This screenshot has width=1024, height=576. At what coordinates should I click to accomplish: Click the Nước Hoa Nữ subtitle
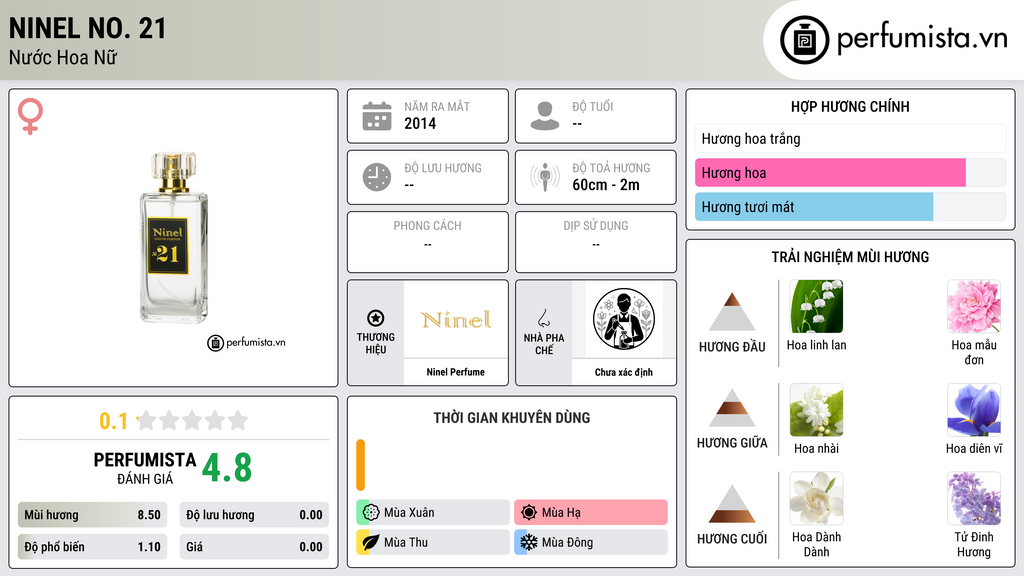63,57
